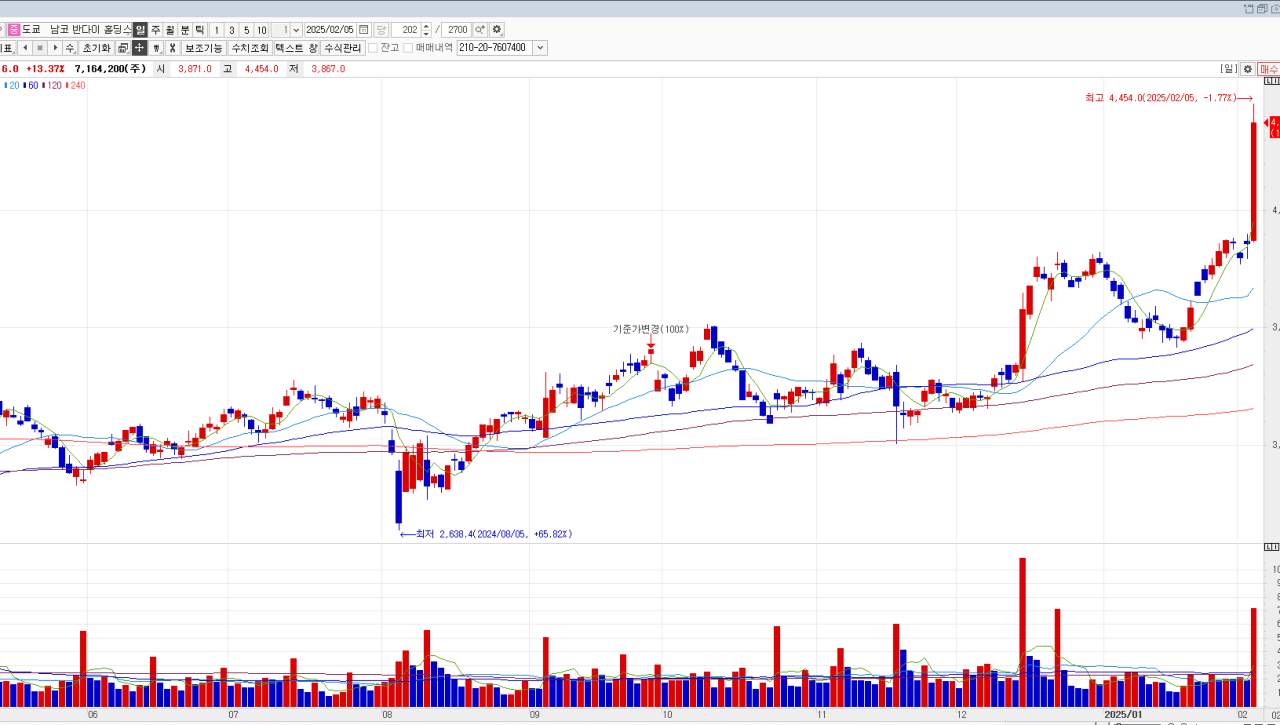This screenshot has height=725, width=1280.
Task: Enable the 잔고 checkbox
Action: (373, 48)
